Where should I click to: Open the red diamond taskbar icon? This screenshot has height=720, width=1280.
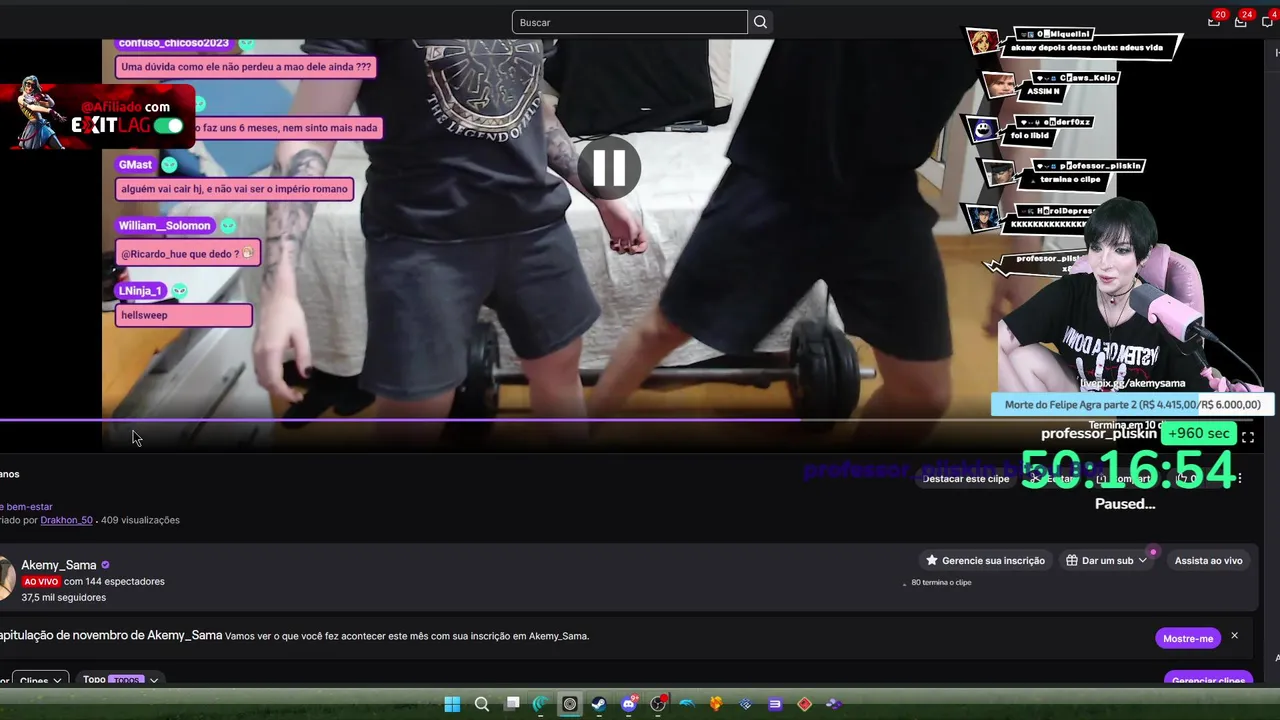(804, 704)
